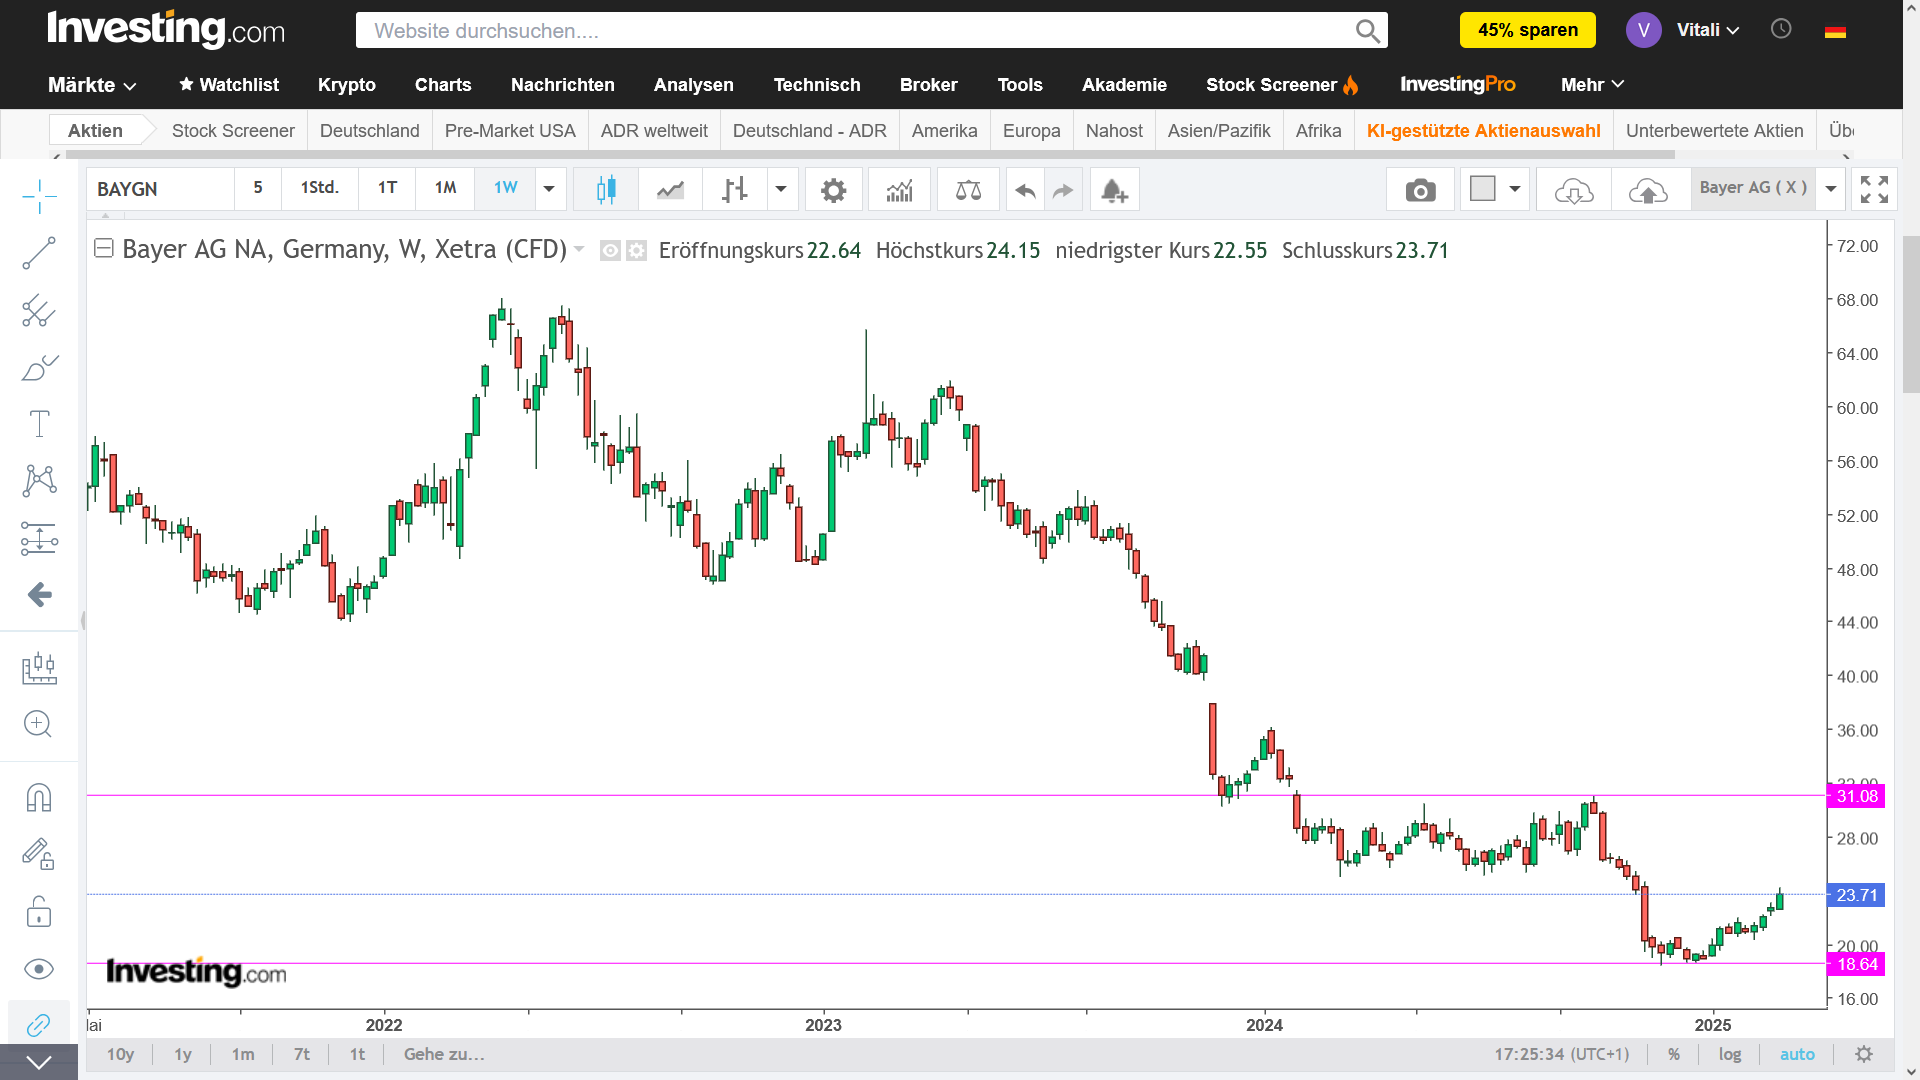Open chart settings gear in toolbar
The width and height of the screenshot is (1920, 1080).
pos(833,190)
